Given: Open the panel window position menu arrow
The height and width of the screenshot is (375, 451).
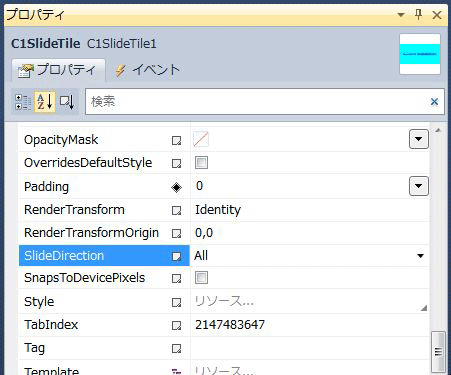Looking at the screenshot, I should click(401, 15).
